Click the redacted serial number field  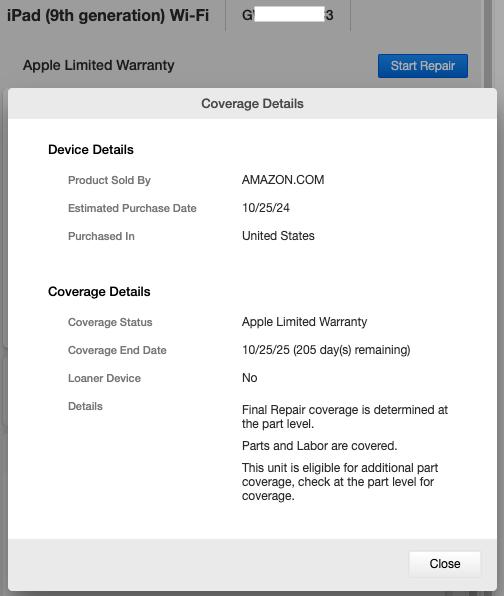[288, 15]
